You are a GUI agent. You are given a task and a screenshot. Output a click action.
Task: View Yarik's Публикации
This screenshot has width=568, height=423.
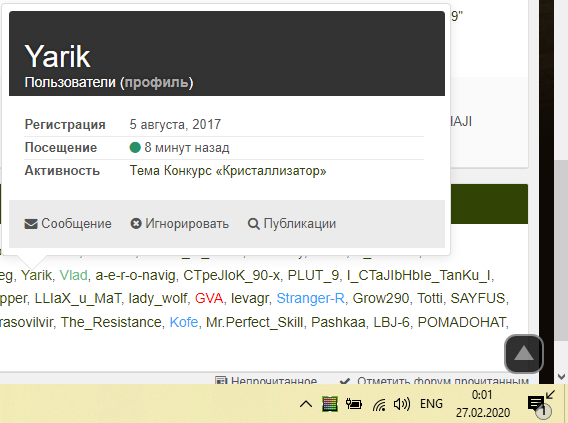pyautogui.click(x=292, y=224)
